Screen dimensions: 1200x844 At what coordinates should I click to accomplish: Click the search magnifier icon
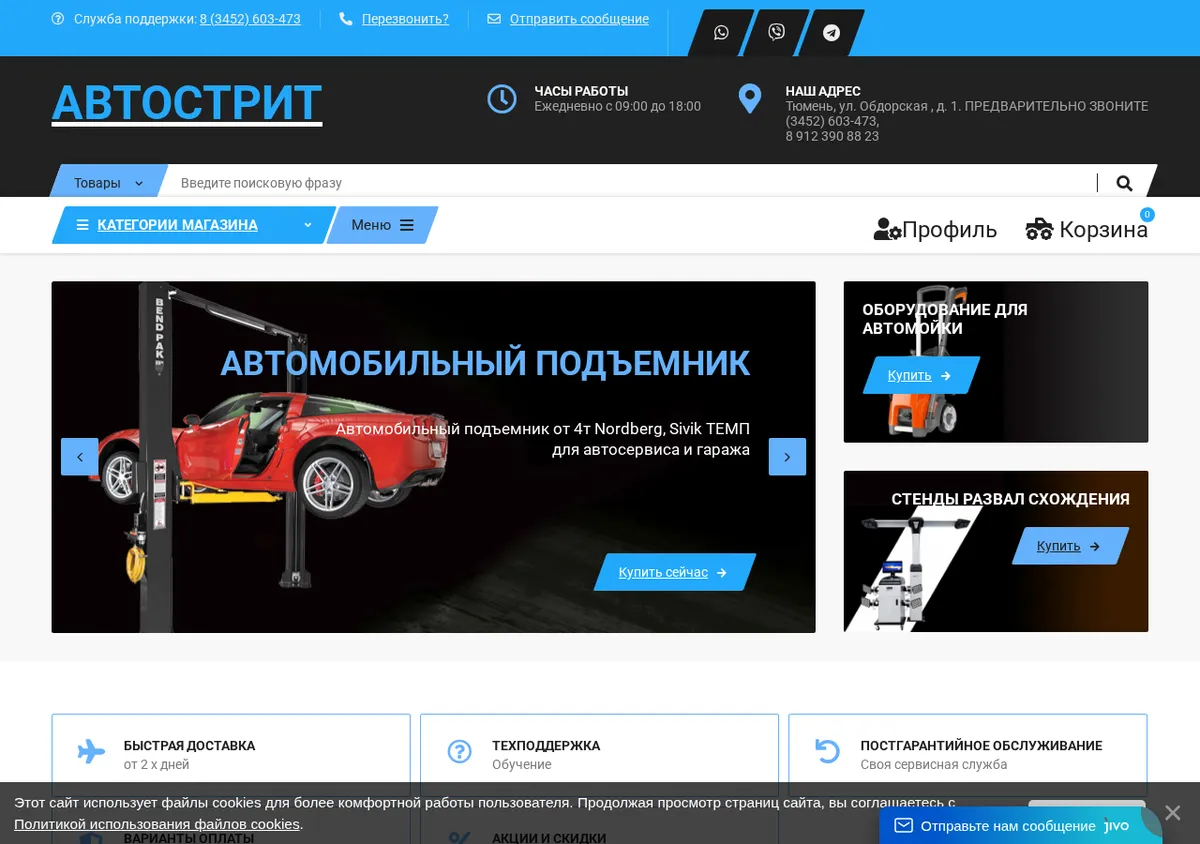point(1124,183)
